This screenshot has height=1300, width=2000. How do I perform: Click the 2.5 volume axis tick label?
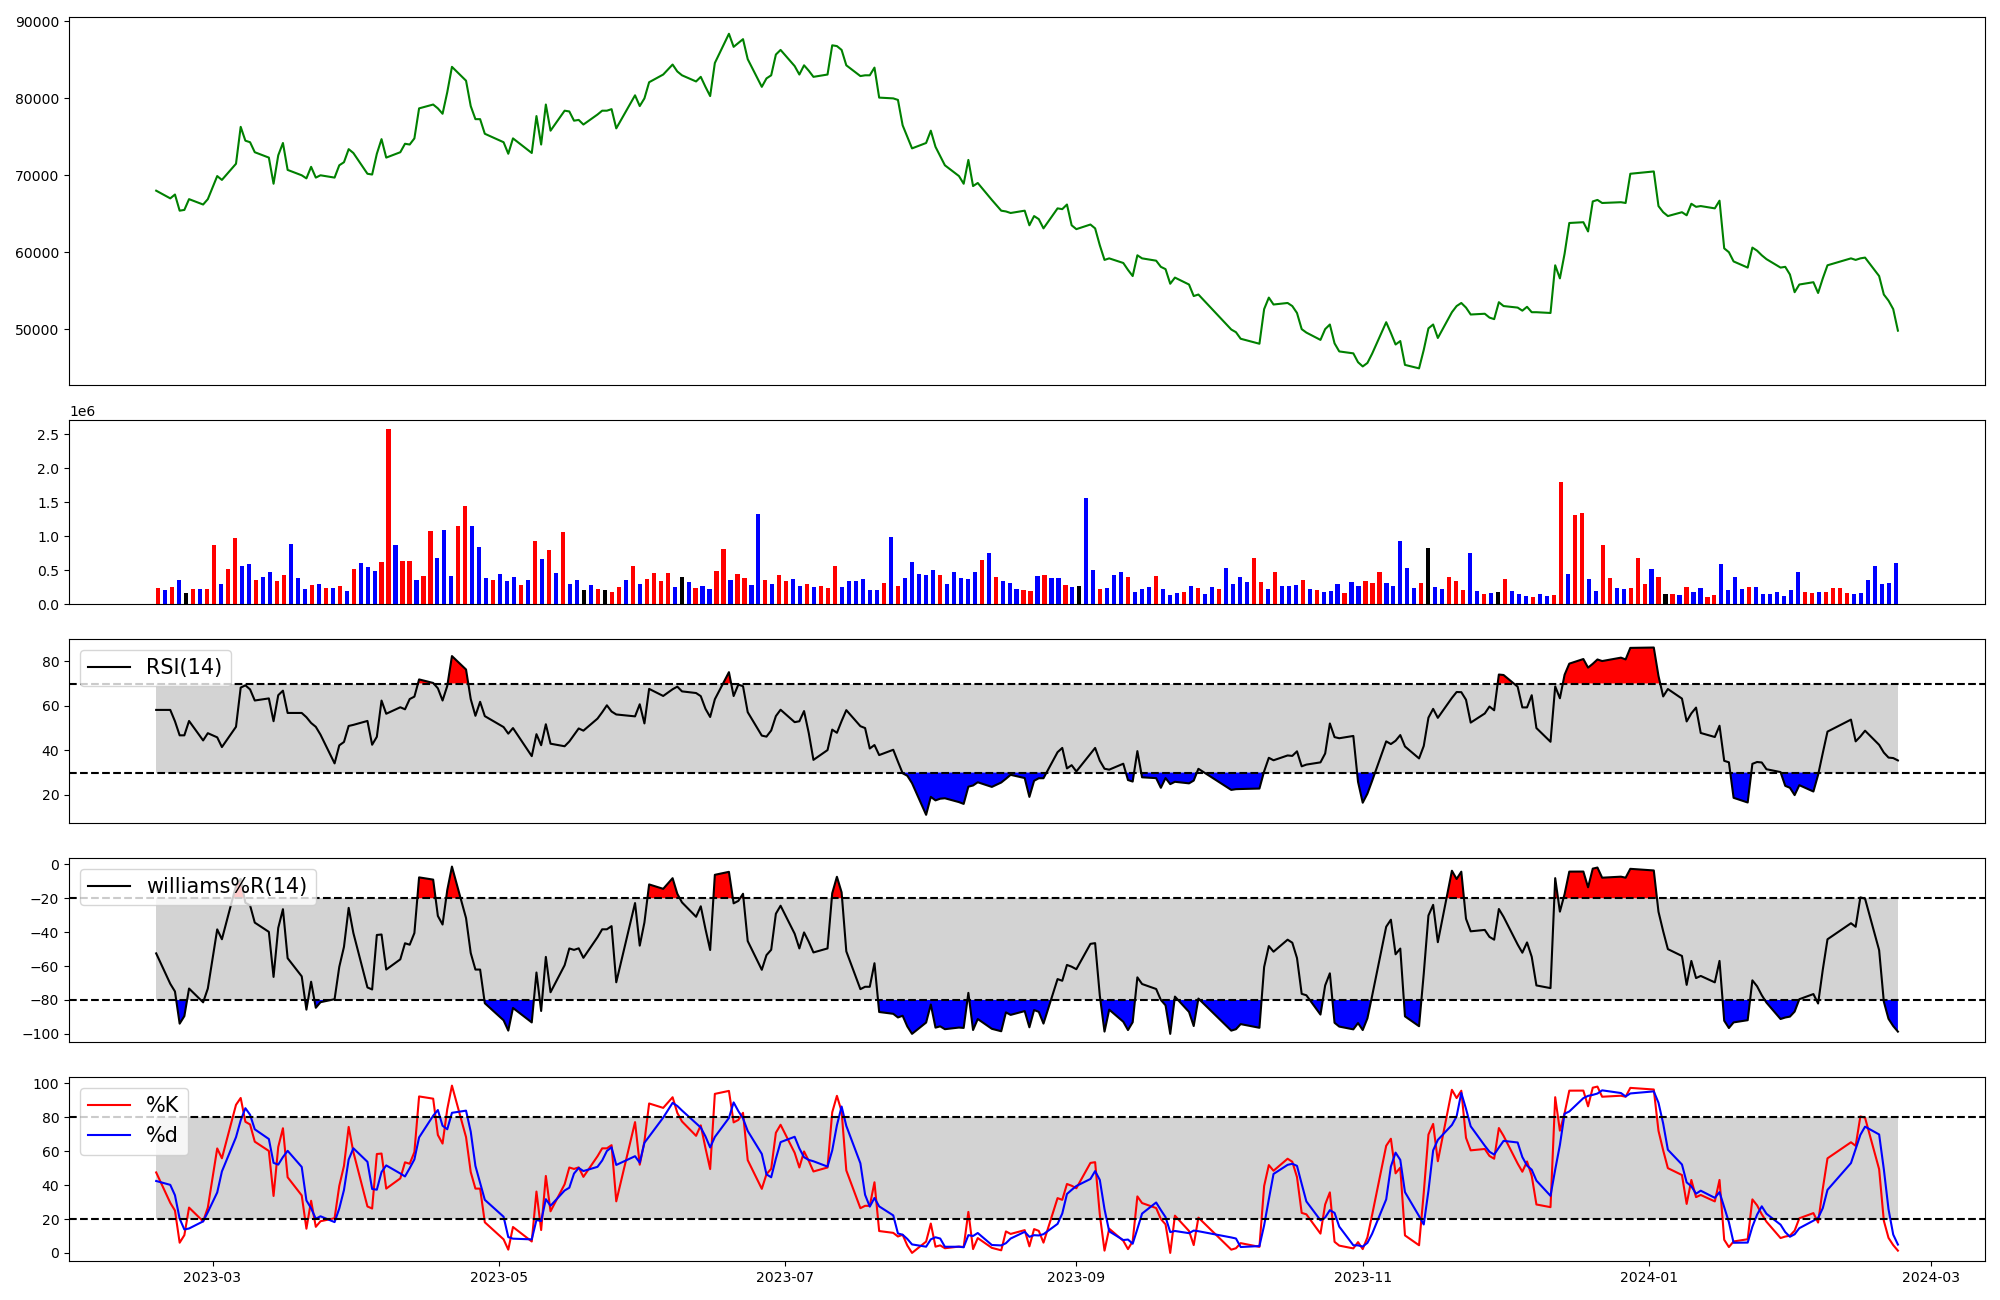(x=48, y=435)
